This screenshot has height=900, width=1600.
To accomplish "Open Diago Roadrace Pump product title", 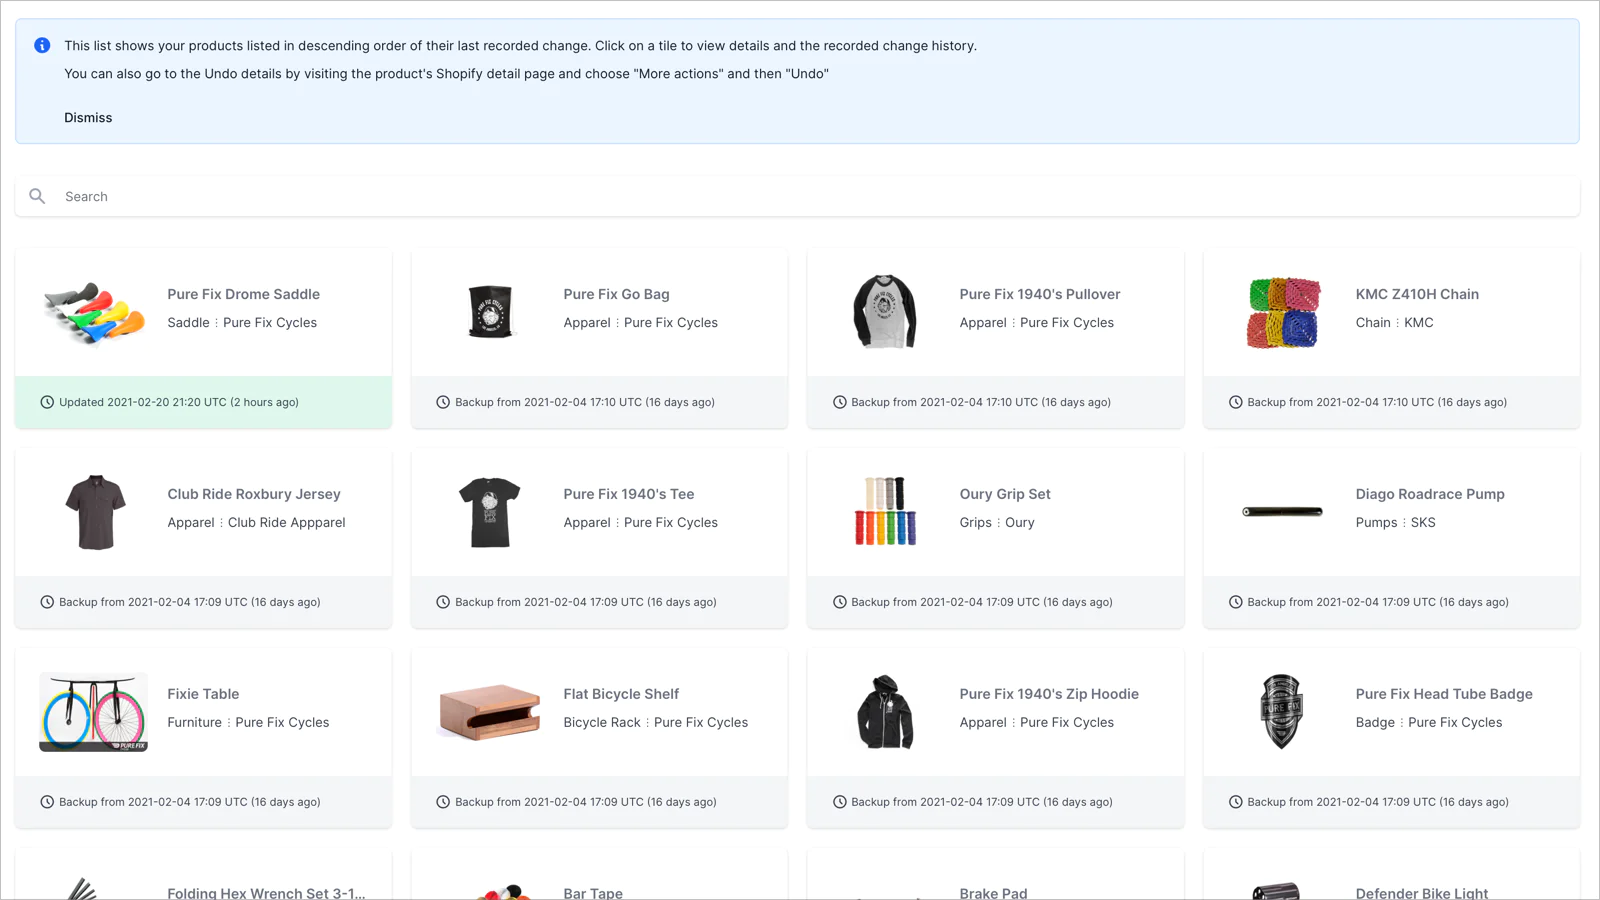I will click(1430, 494).
